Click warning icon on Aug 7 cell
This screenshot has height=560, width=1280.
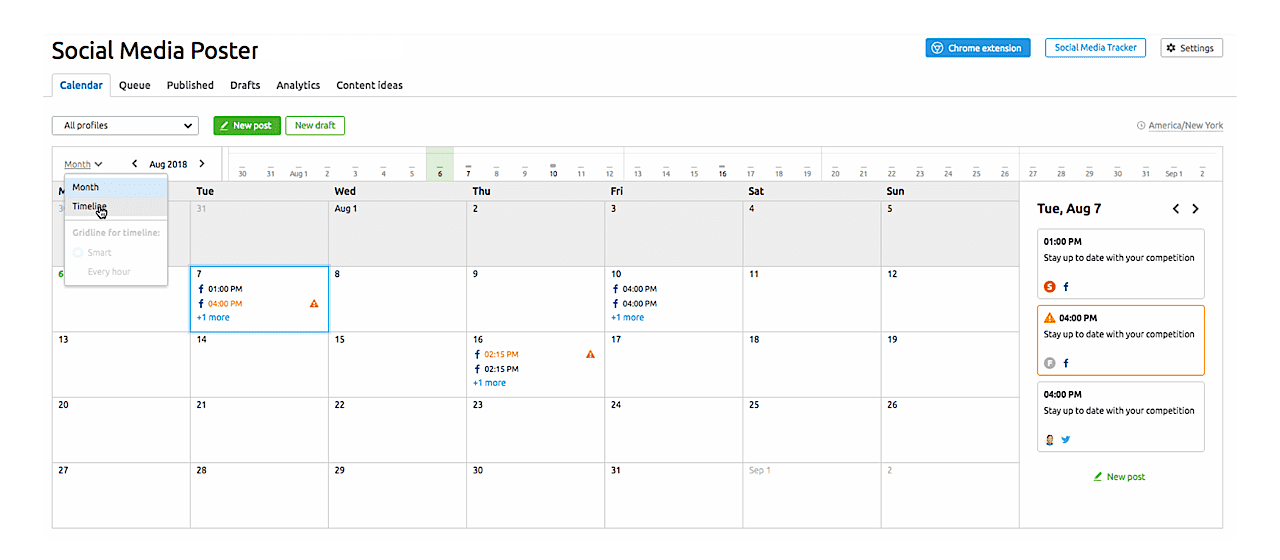tap(314, 303)
